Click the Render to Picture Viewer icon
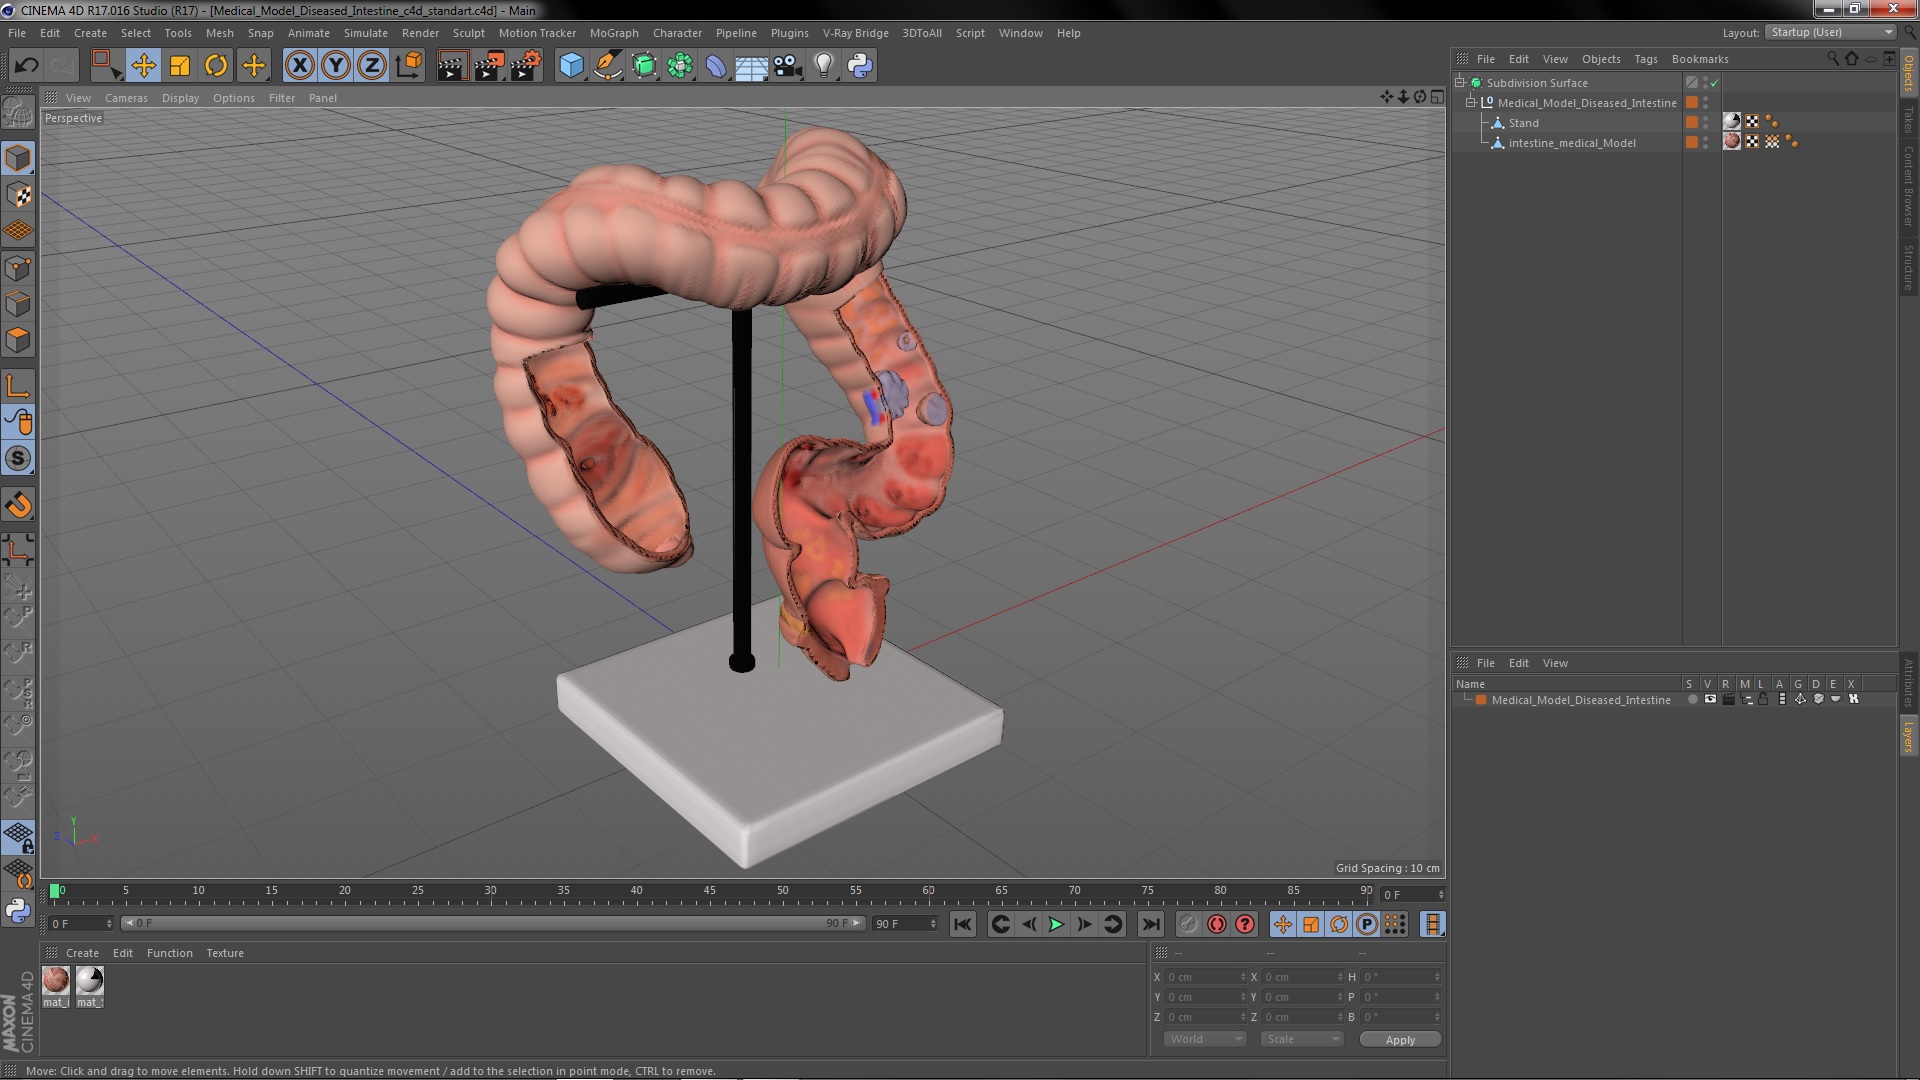 [x=489, y=66]
